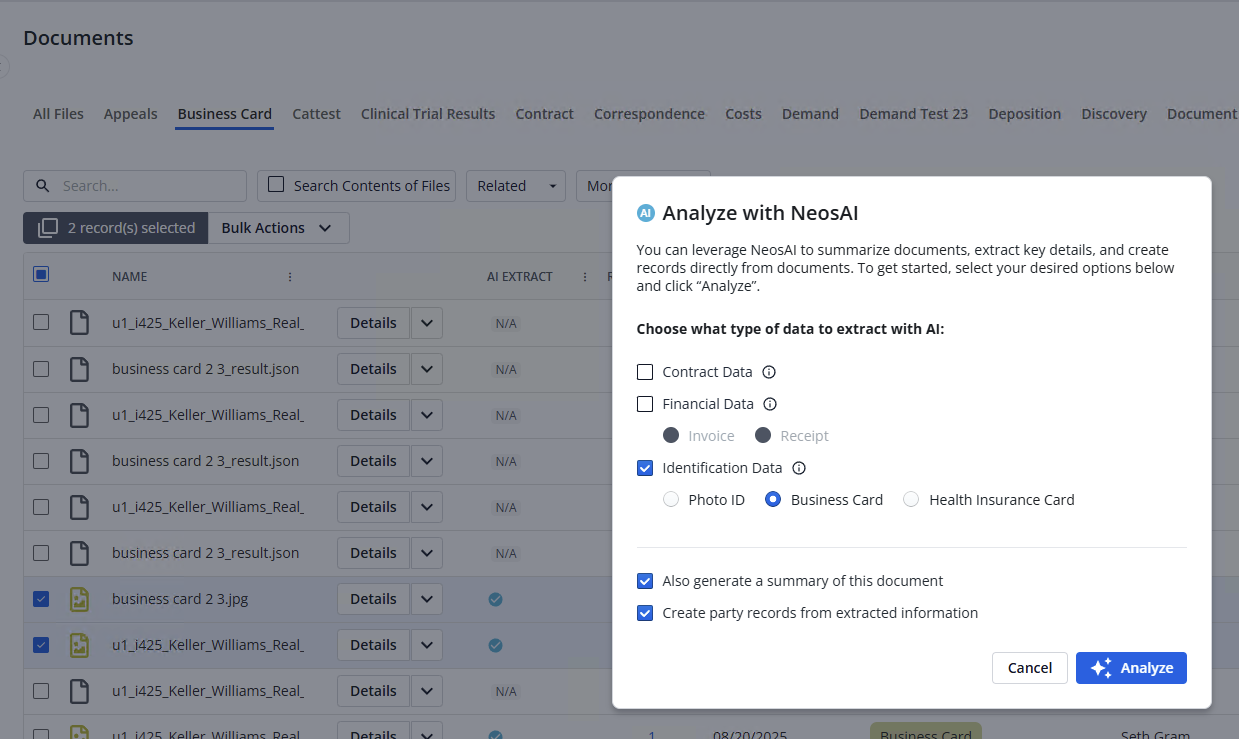Expand the Bulk Actions dropdown

(x=278, y=228)
